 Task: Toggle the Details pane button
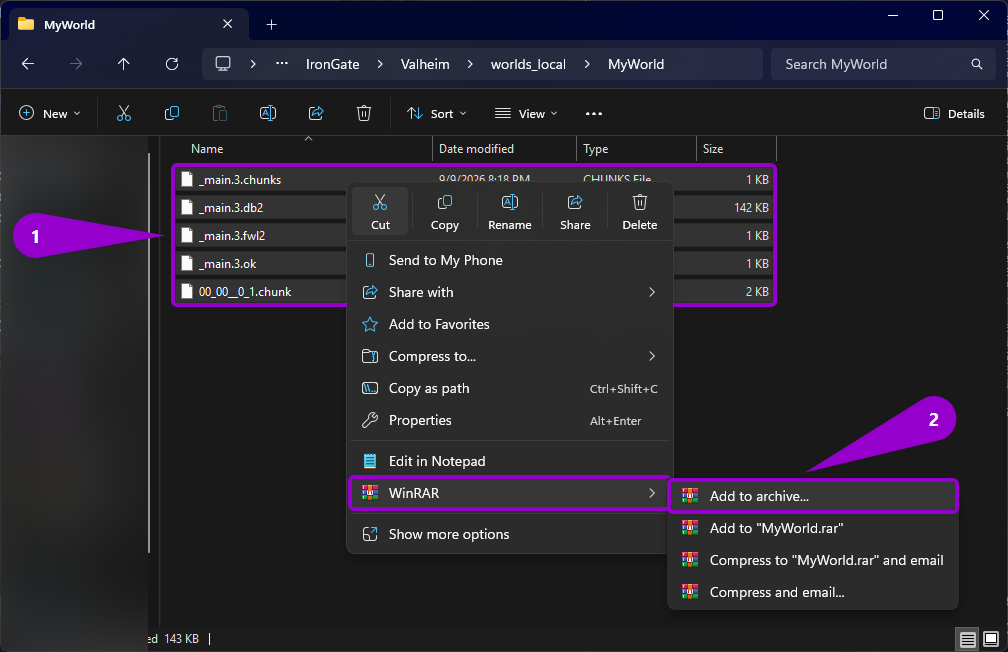pyautogui.click(x=954, y=114)
